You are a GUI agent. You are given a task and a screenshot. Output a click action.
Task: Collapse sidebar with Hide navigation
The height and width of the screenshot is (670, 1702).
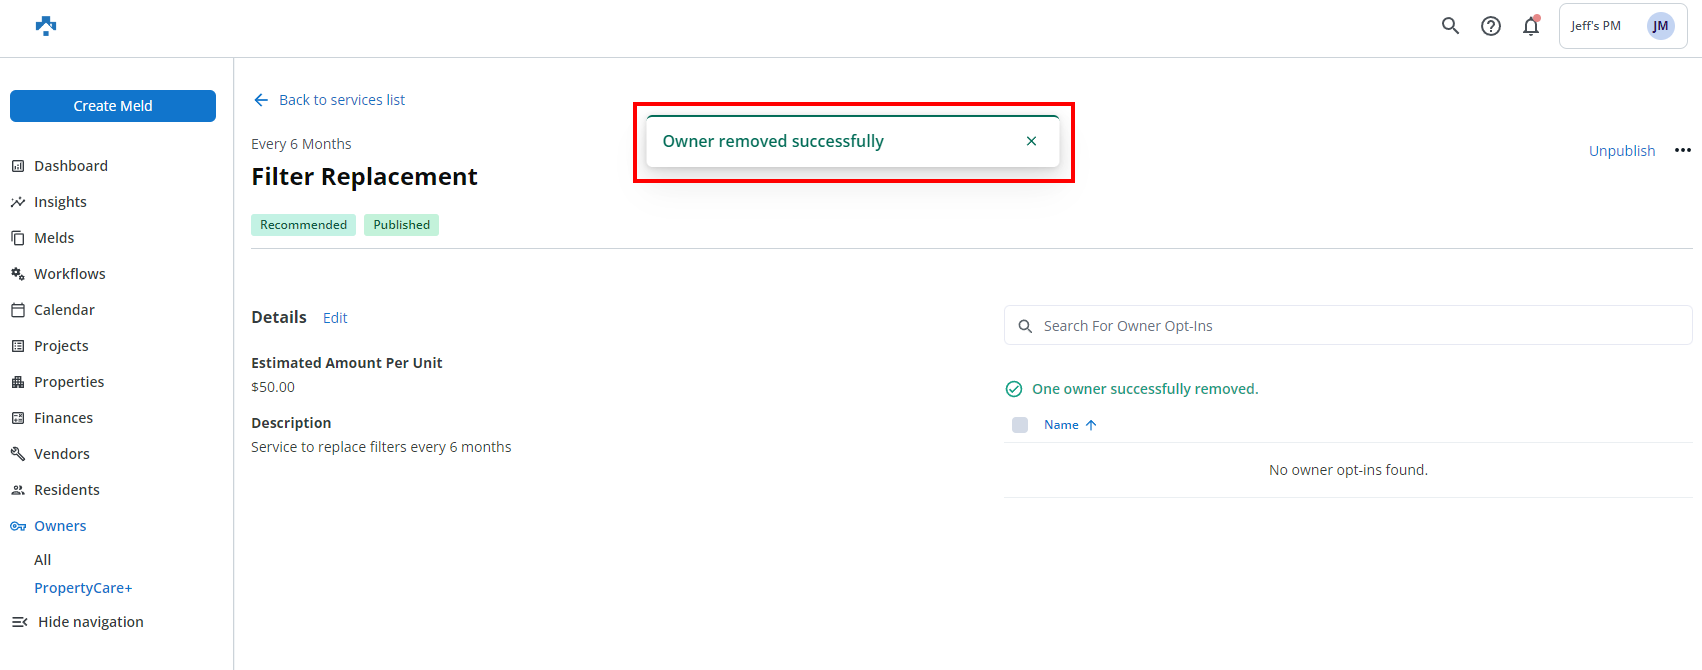pos(90,622)
